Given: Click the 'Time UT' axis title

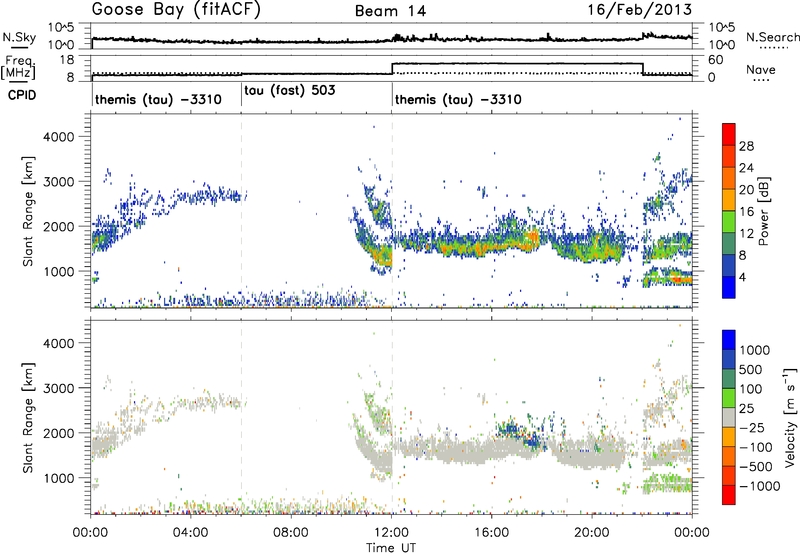Looking at the screenshot, I should click(x=391, y=548).
